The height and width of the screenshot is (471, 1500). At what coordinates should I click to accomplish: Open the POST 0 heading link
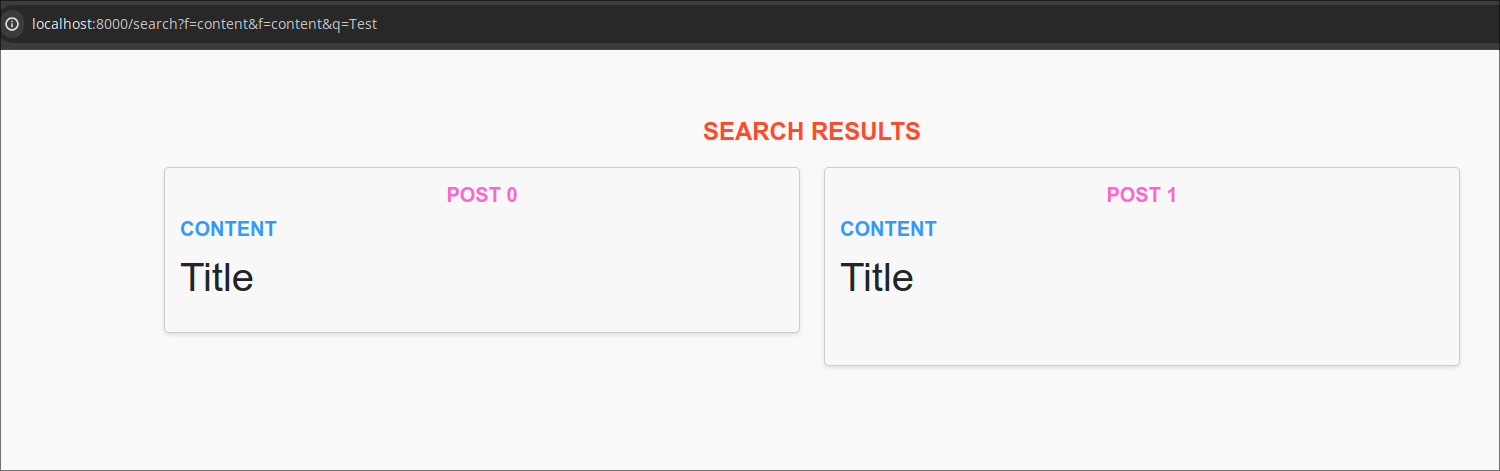click(481, 195)
